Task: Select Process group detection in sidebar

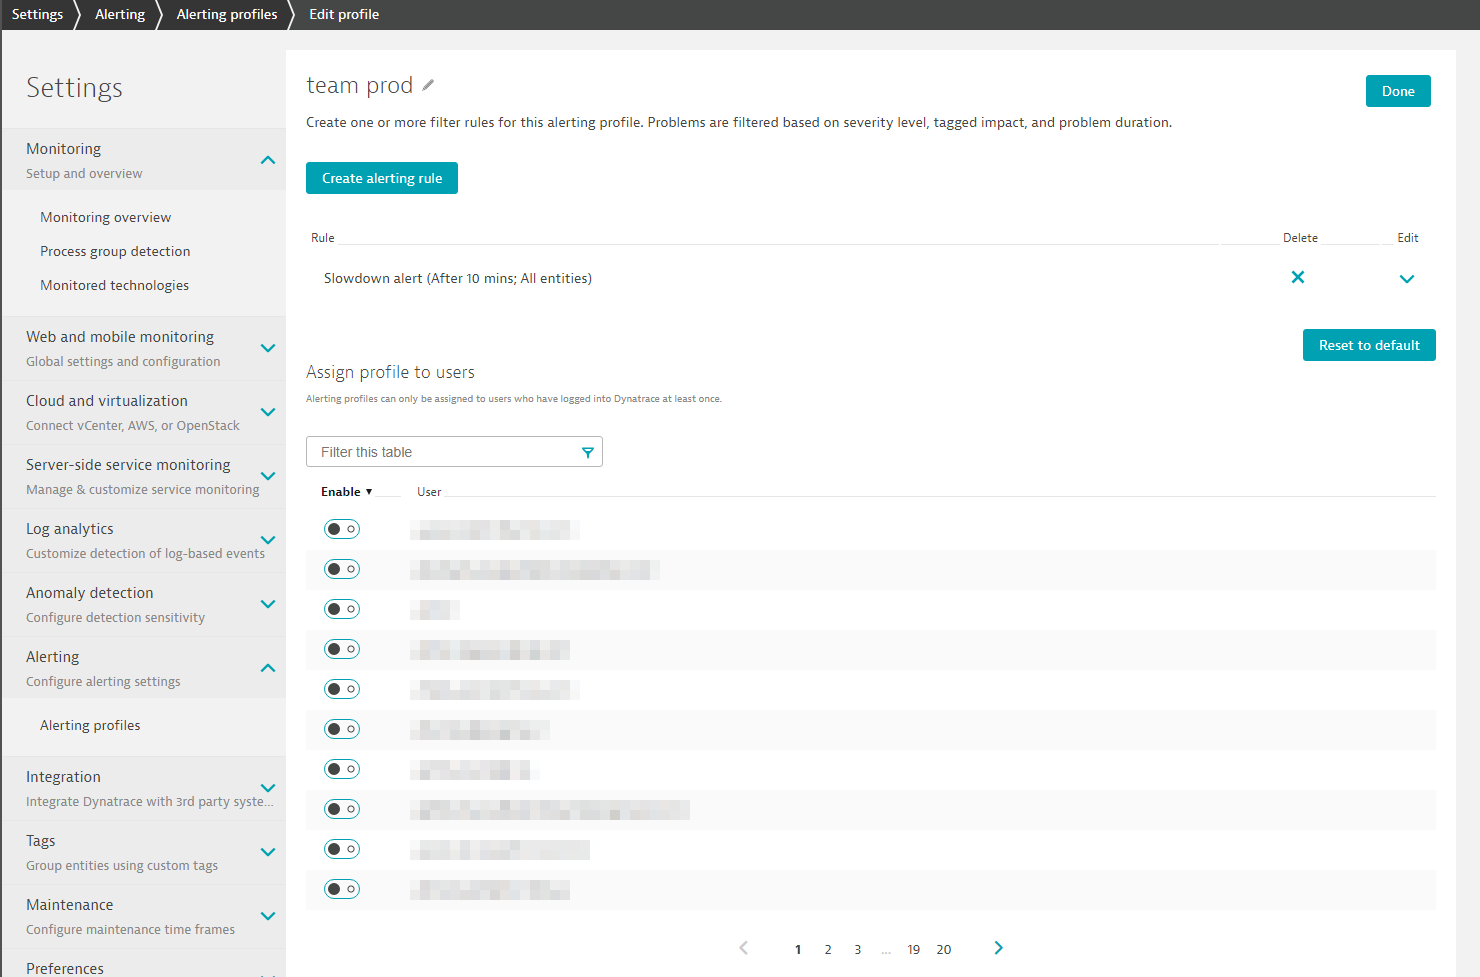Action: coord(115,251)
